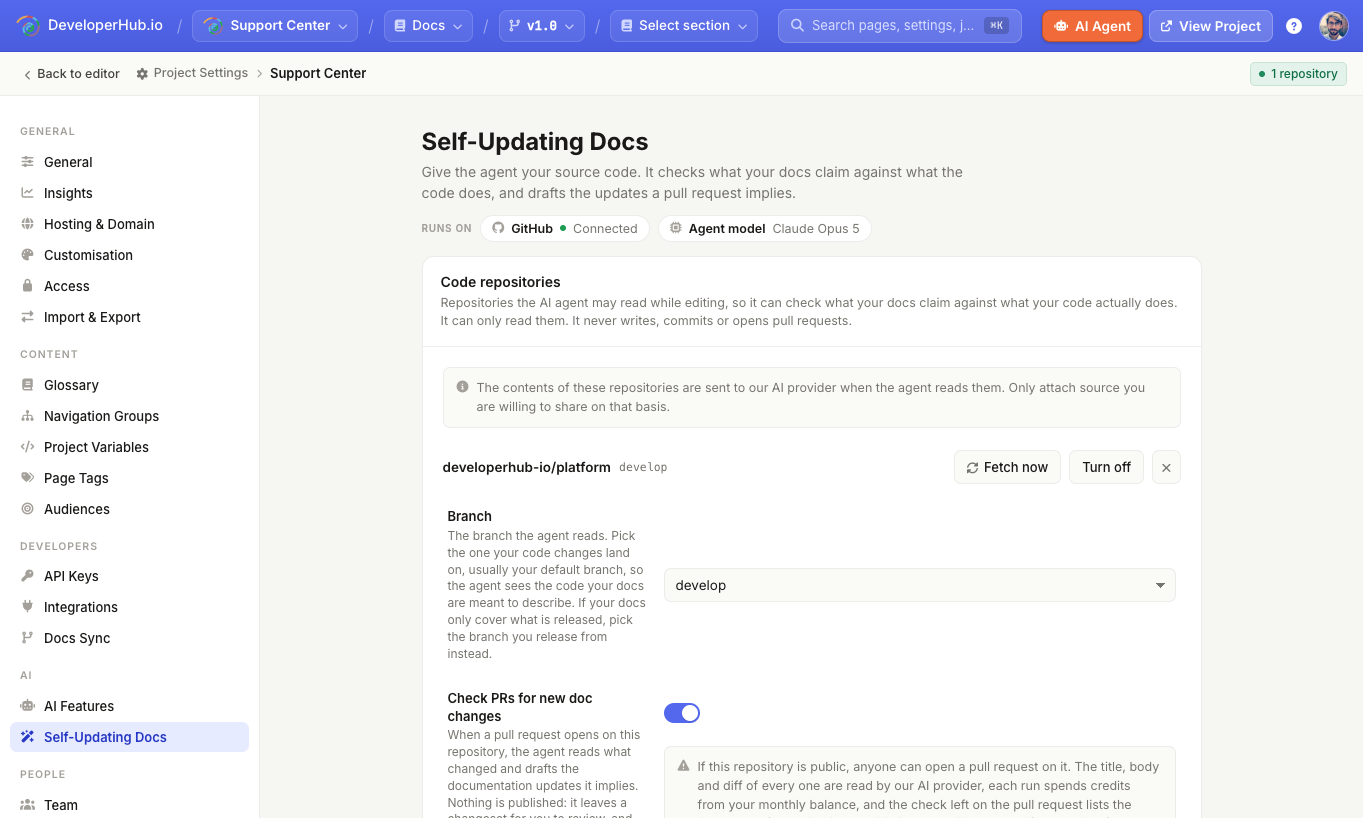Click the Page Tags icon
This screenshot has height=818, width=1363.
(x=28, y=478)
